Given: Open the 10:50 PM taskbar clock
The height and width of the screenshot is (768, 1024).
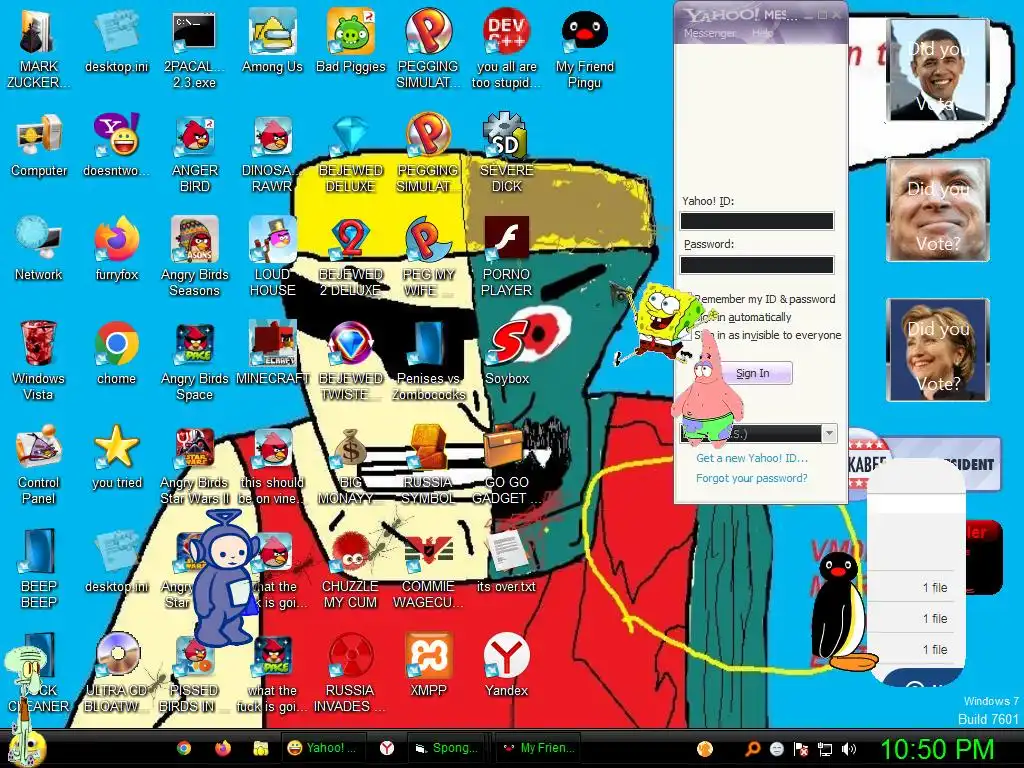Looking at the screenshot, I should (x=937, y=749).
